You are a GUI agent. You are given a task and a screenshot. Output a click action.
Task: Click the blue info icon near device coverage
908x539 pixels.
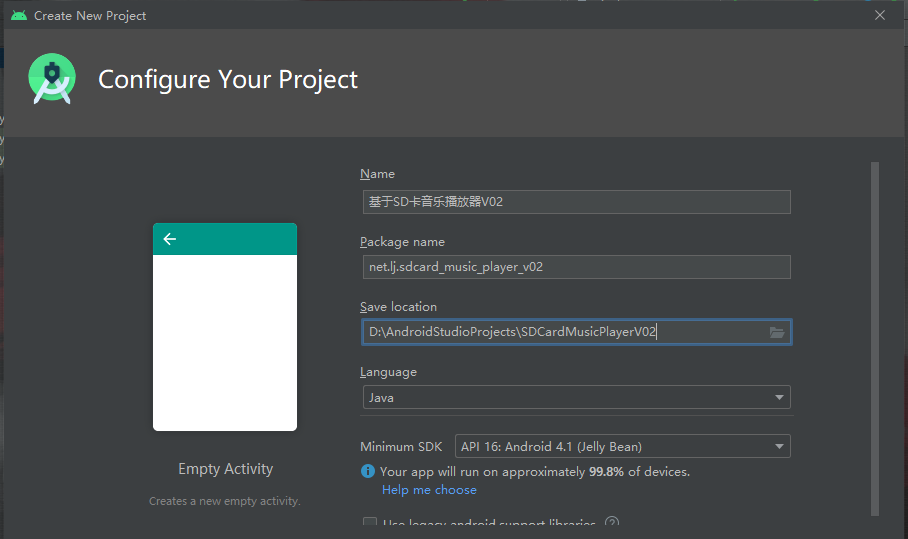click(368, 471)
